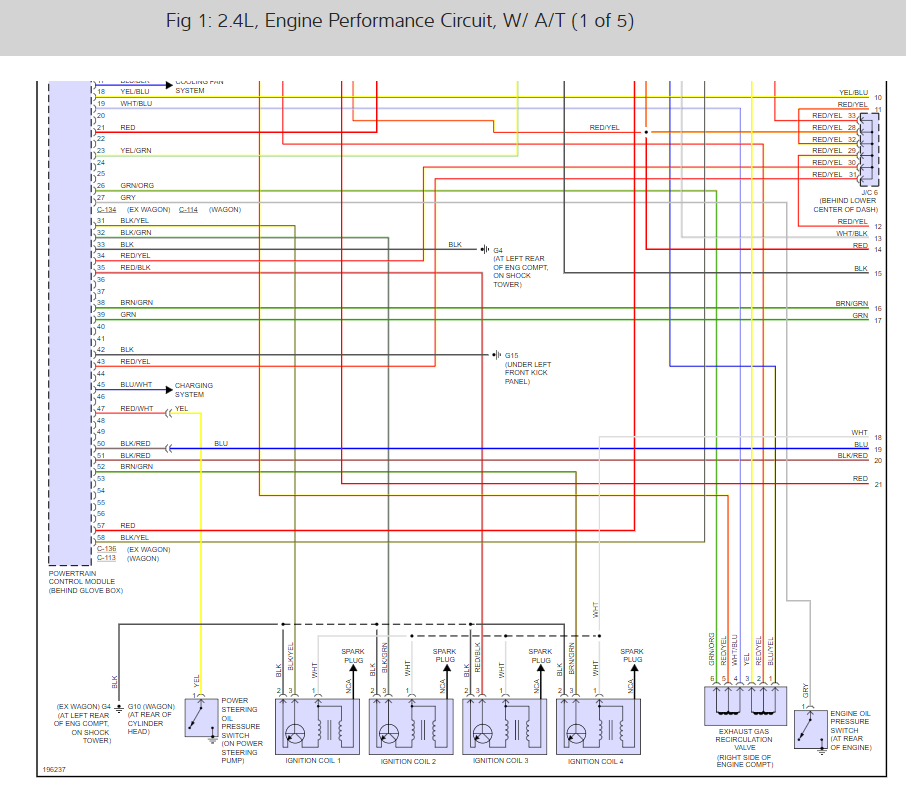Click the Engine Oil Pressure Switch symbol
Viewport: 906px width, 790px height.
811,729
